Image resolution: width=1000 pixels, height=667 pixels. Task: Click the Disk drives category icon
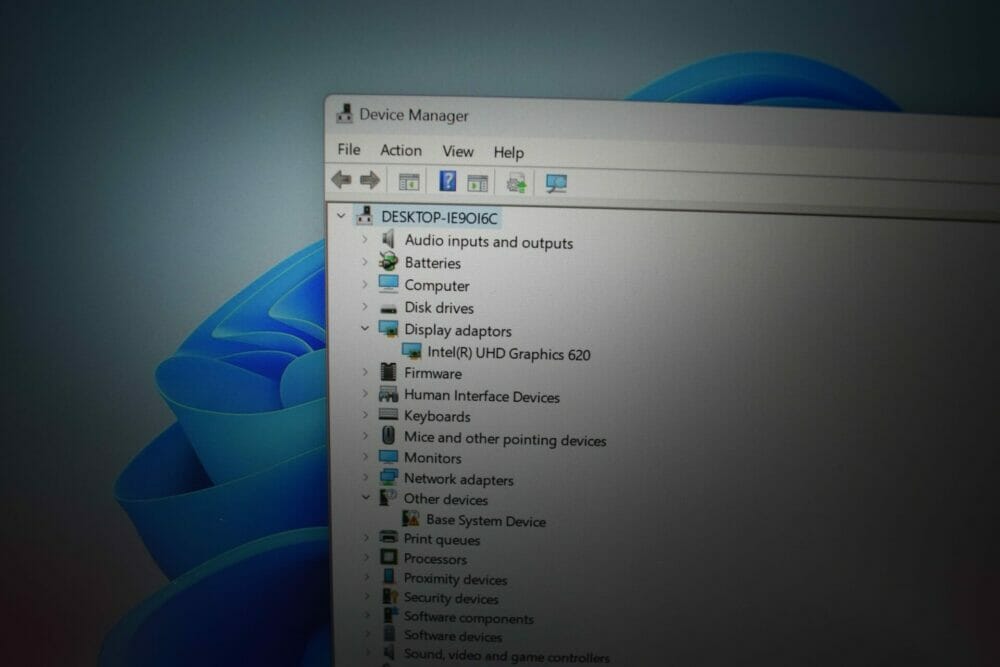(388, 309)
